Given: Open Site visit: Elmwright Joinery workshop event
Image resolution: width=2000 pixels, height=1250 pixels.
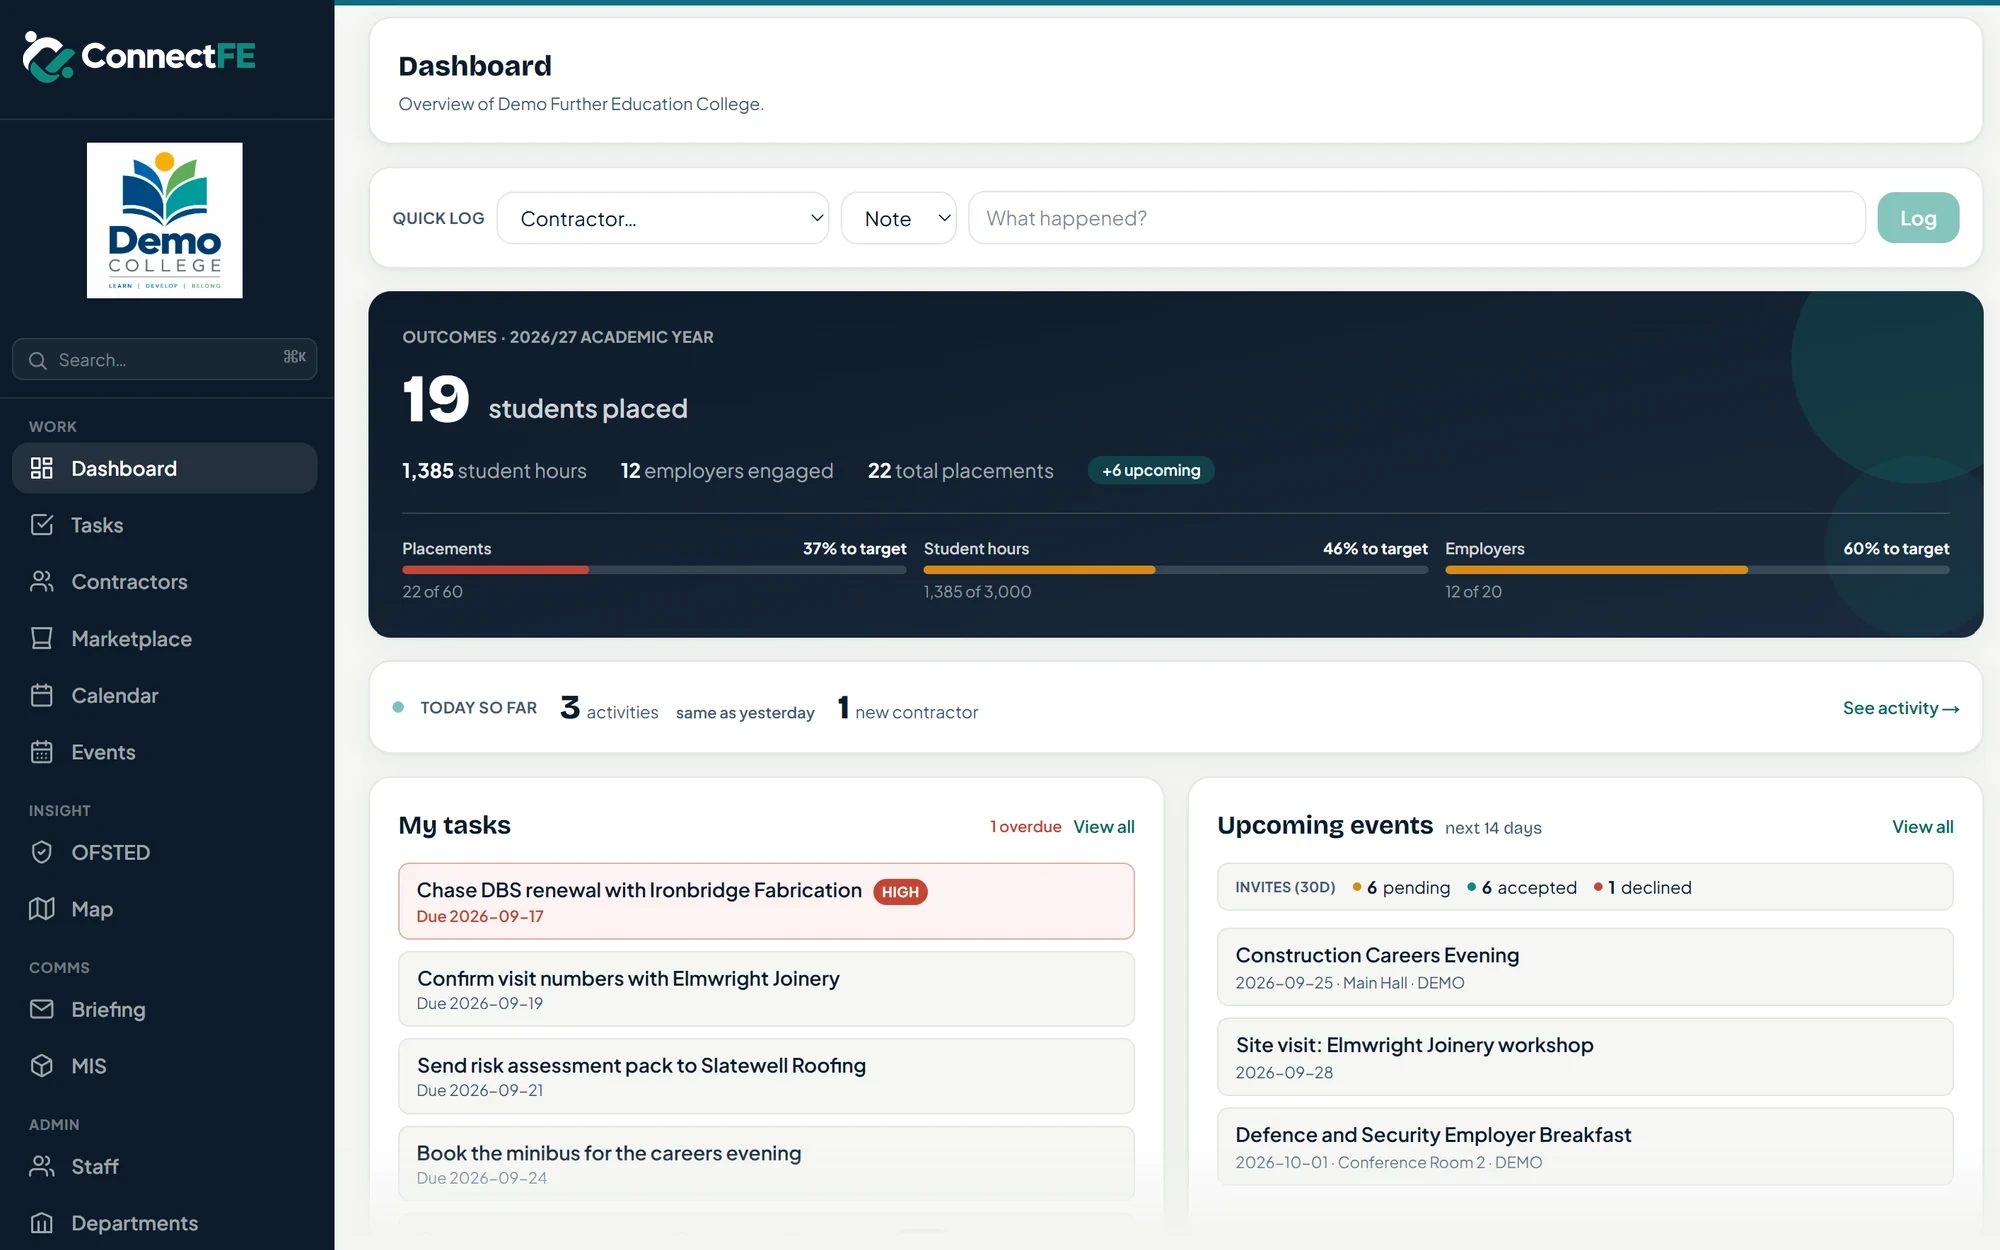Looking at the screenshot, I should click(x=1585, y=1057).
